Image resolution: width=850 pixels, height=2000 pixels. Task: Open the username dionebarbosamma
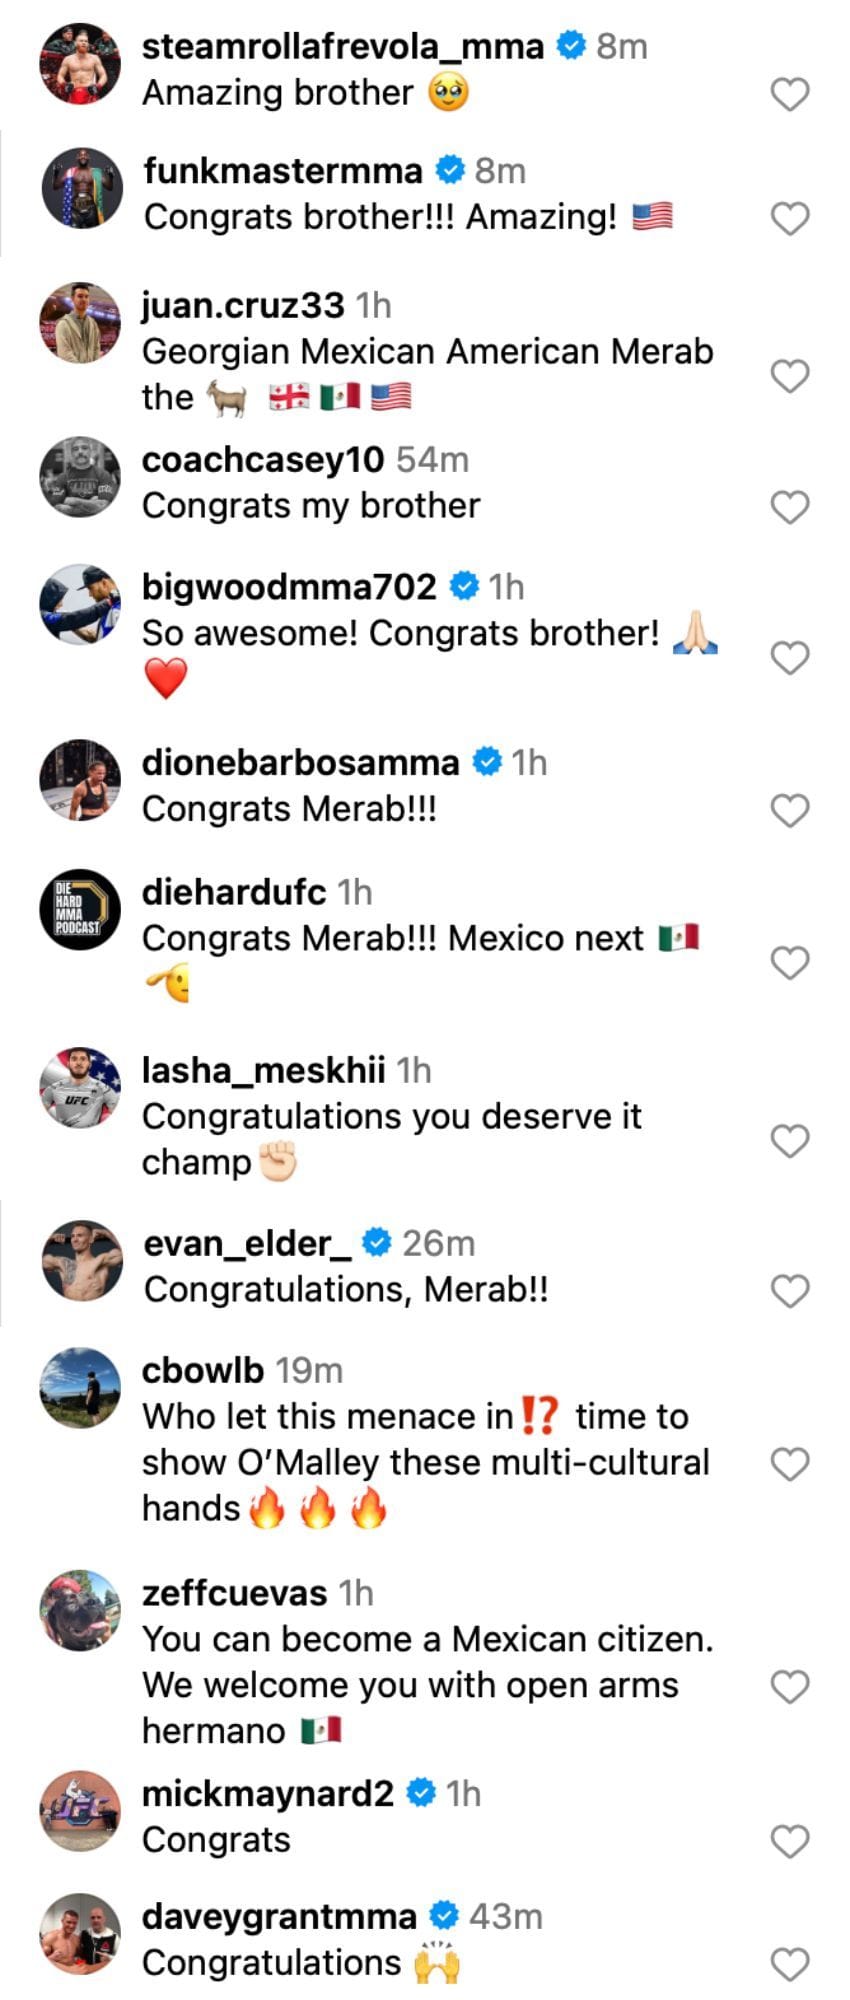pyautogui.click(x=302, y=762)
